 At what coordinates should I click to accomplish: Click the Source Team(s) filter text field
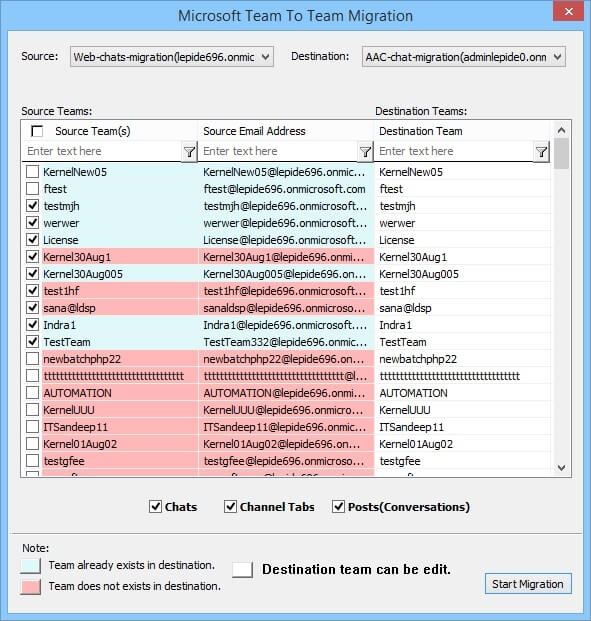coord(102,151)
